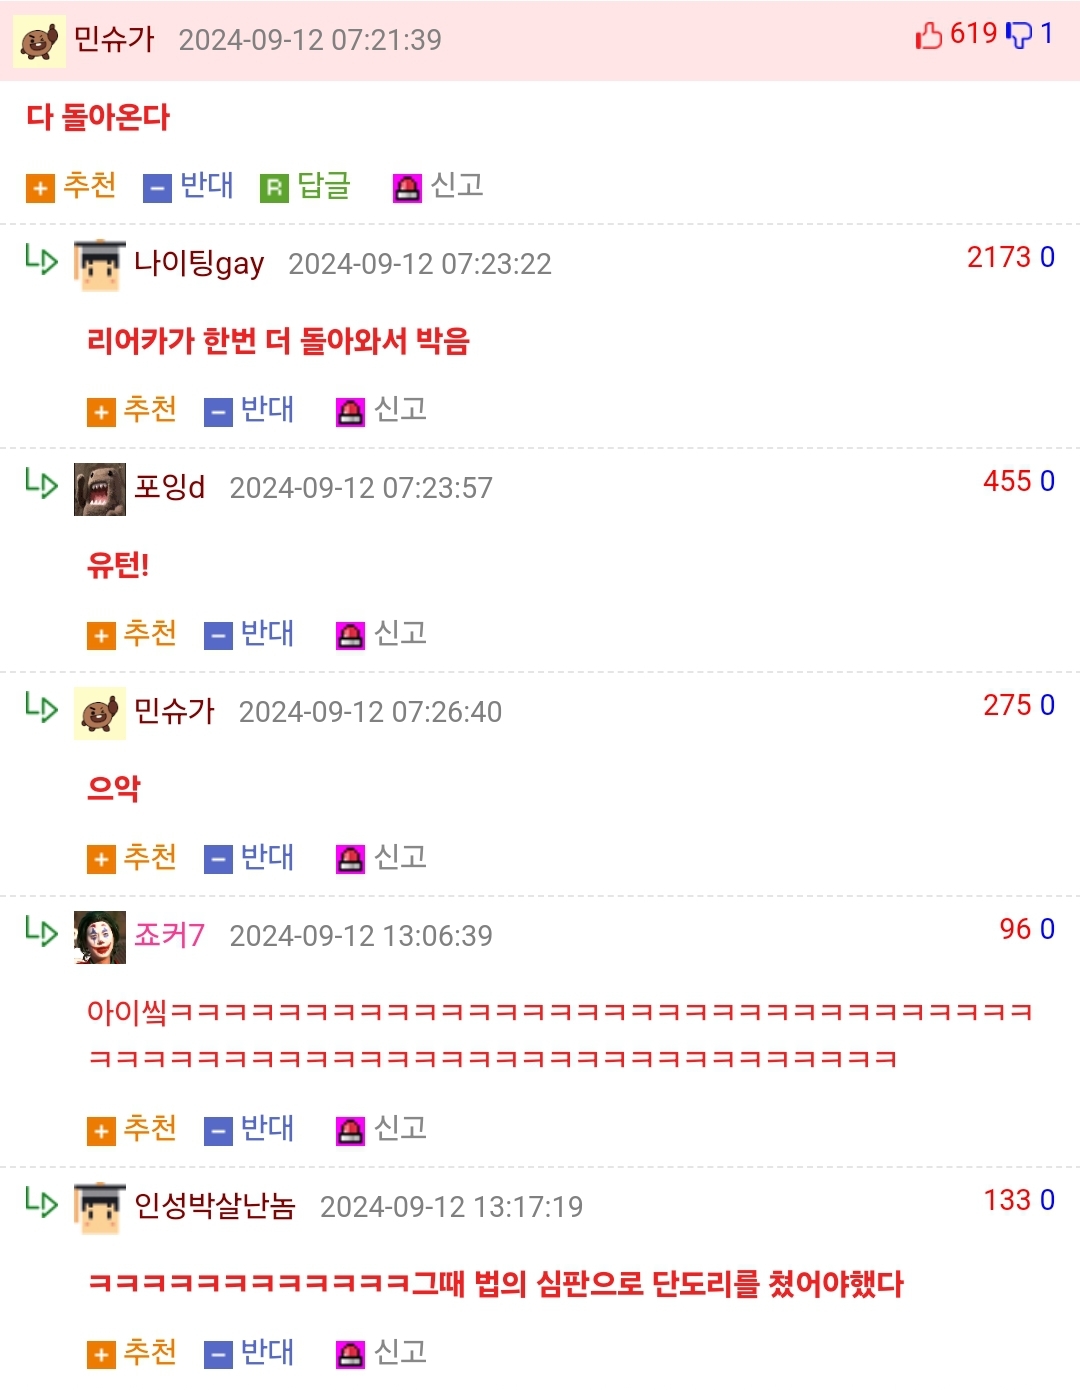Viewport: 1080px width, 1390px height.
Task: Click 신고 siren icon under 다 돌아온다
Action: point(407,188)
